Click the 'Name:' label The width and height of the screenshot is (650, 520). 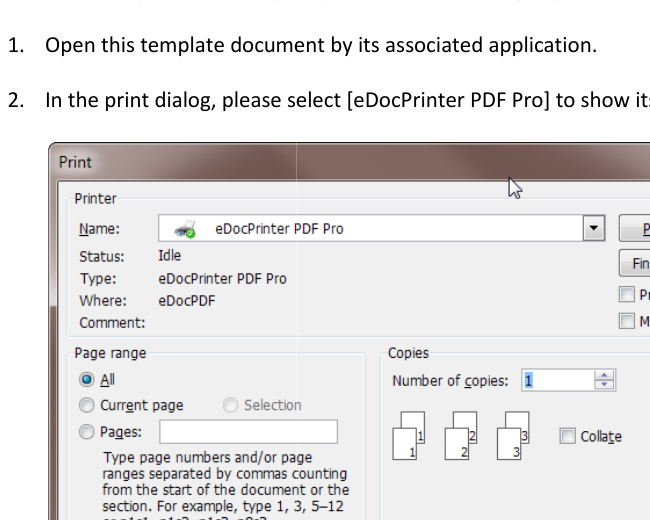tap(99, 229)
